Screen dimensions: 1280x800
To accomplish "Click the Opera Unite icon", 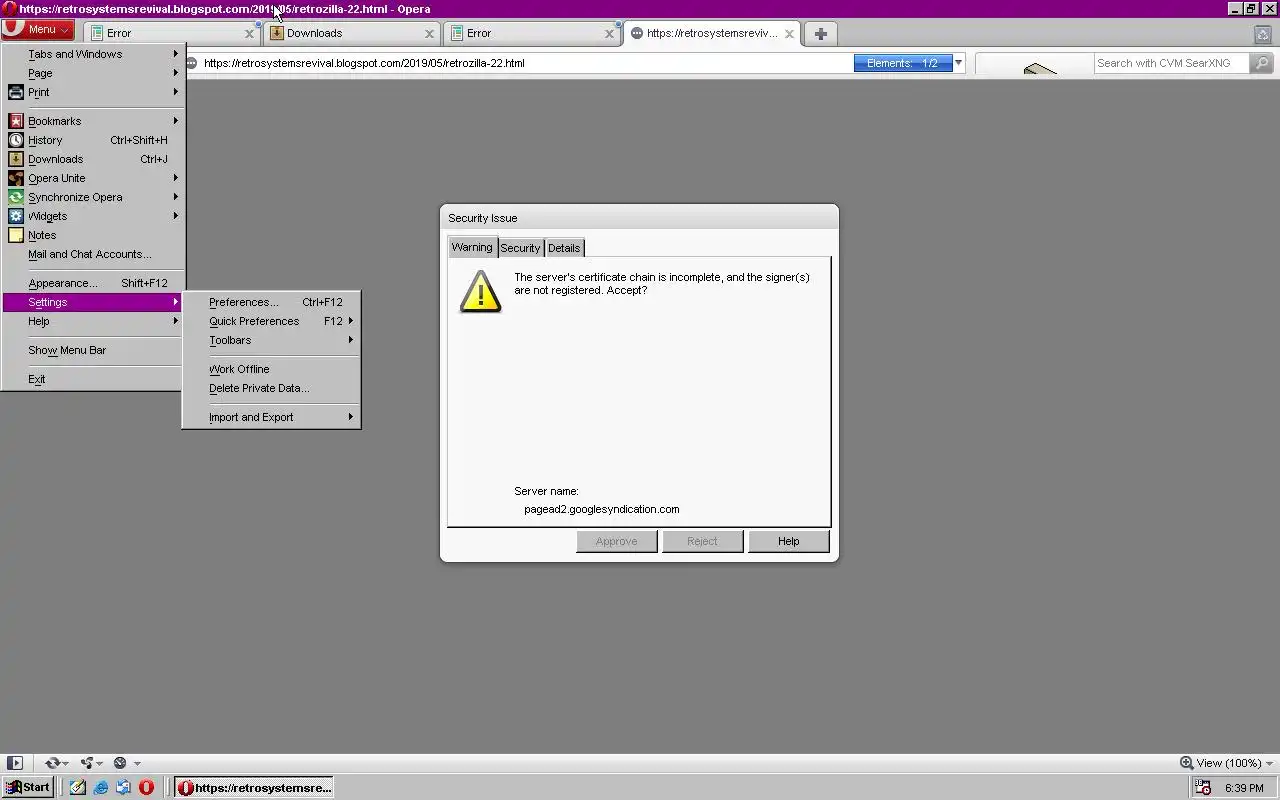I will [x=15, y=178].
